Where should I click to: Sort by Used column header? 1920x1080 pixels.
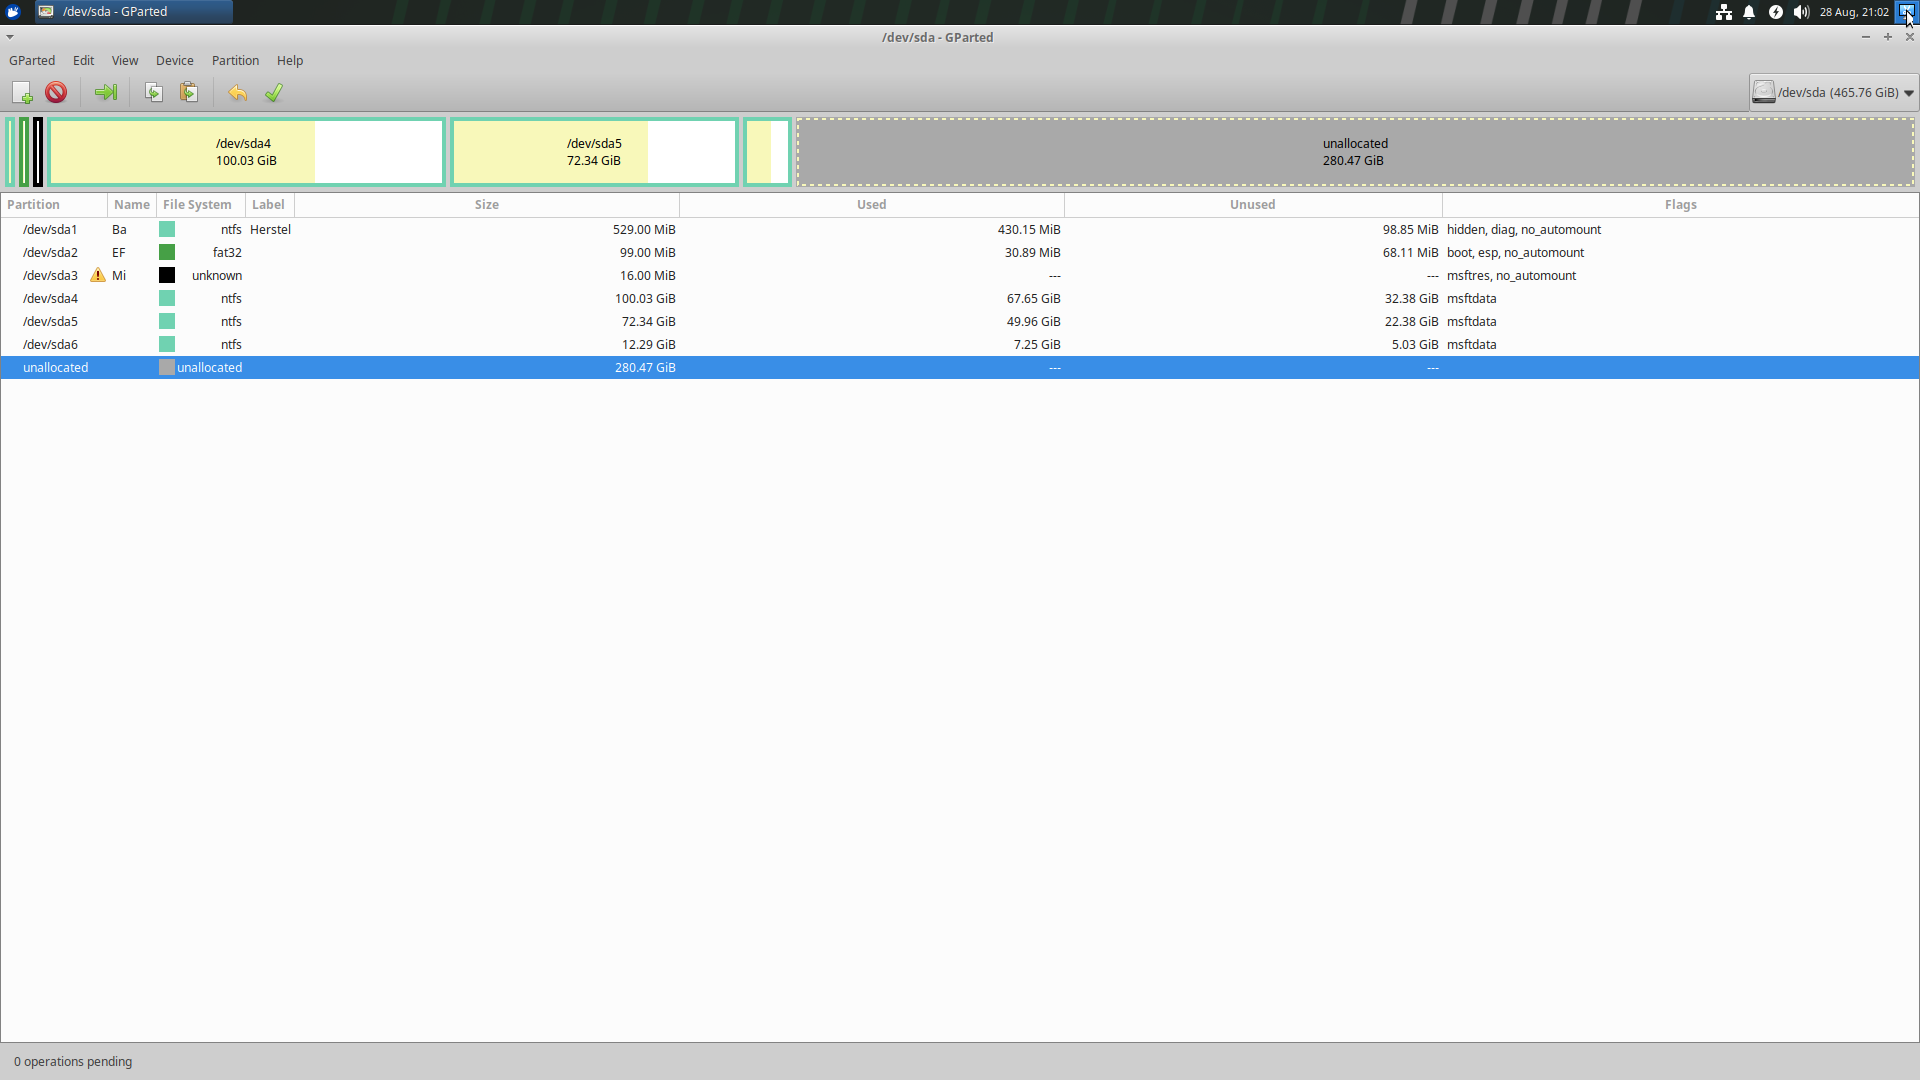coord(872,205)
